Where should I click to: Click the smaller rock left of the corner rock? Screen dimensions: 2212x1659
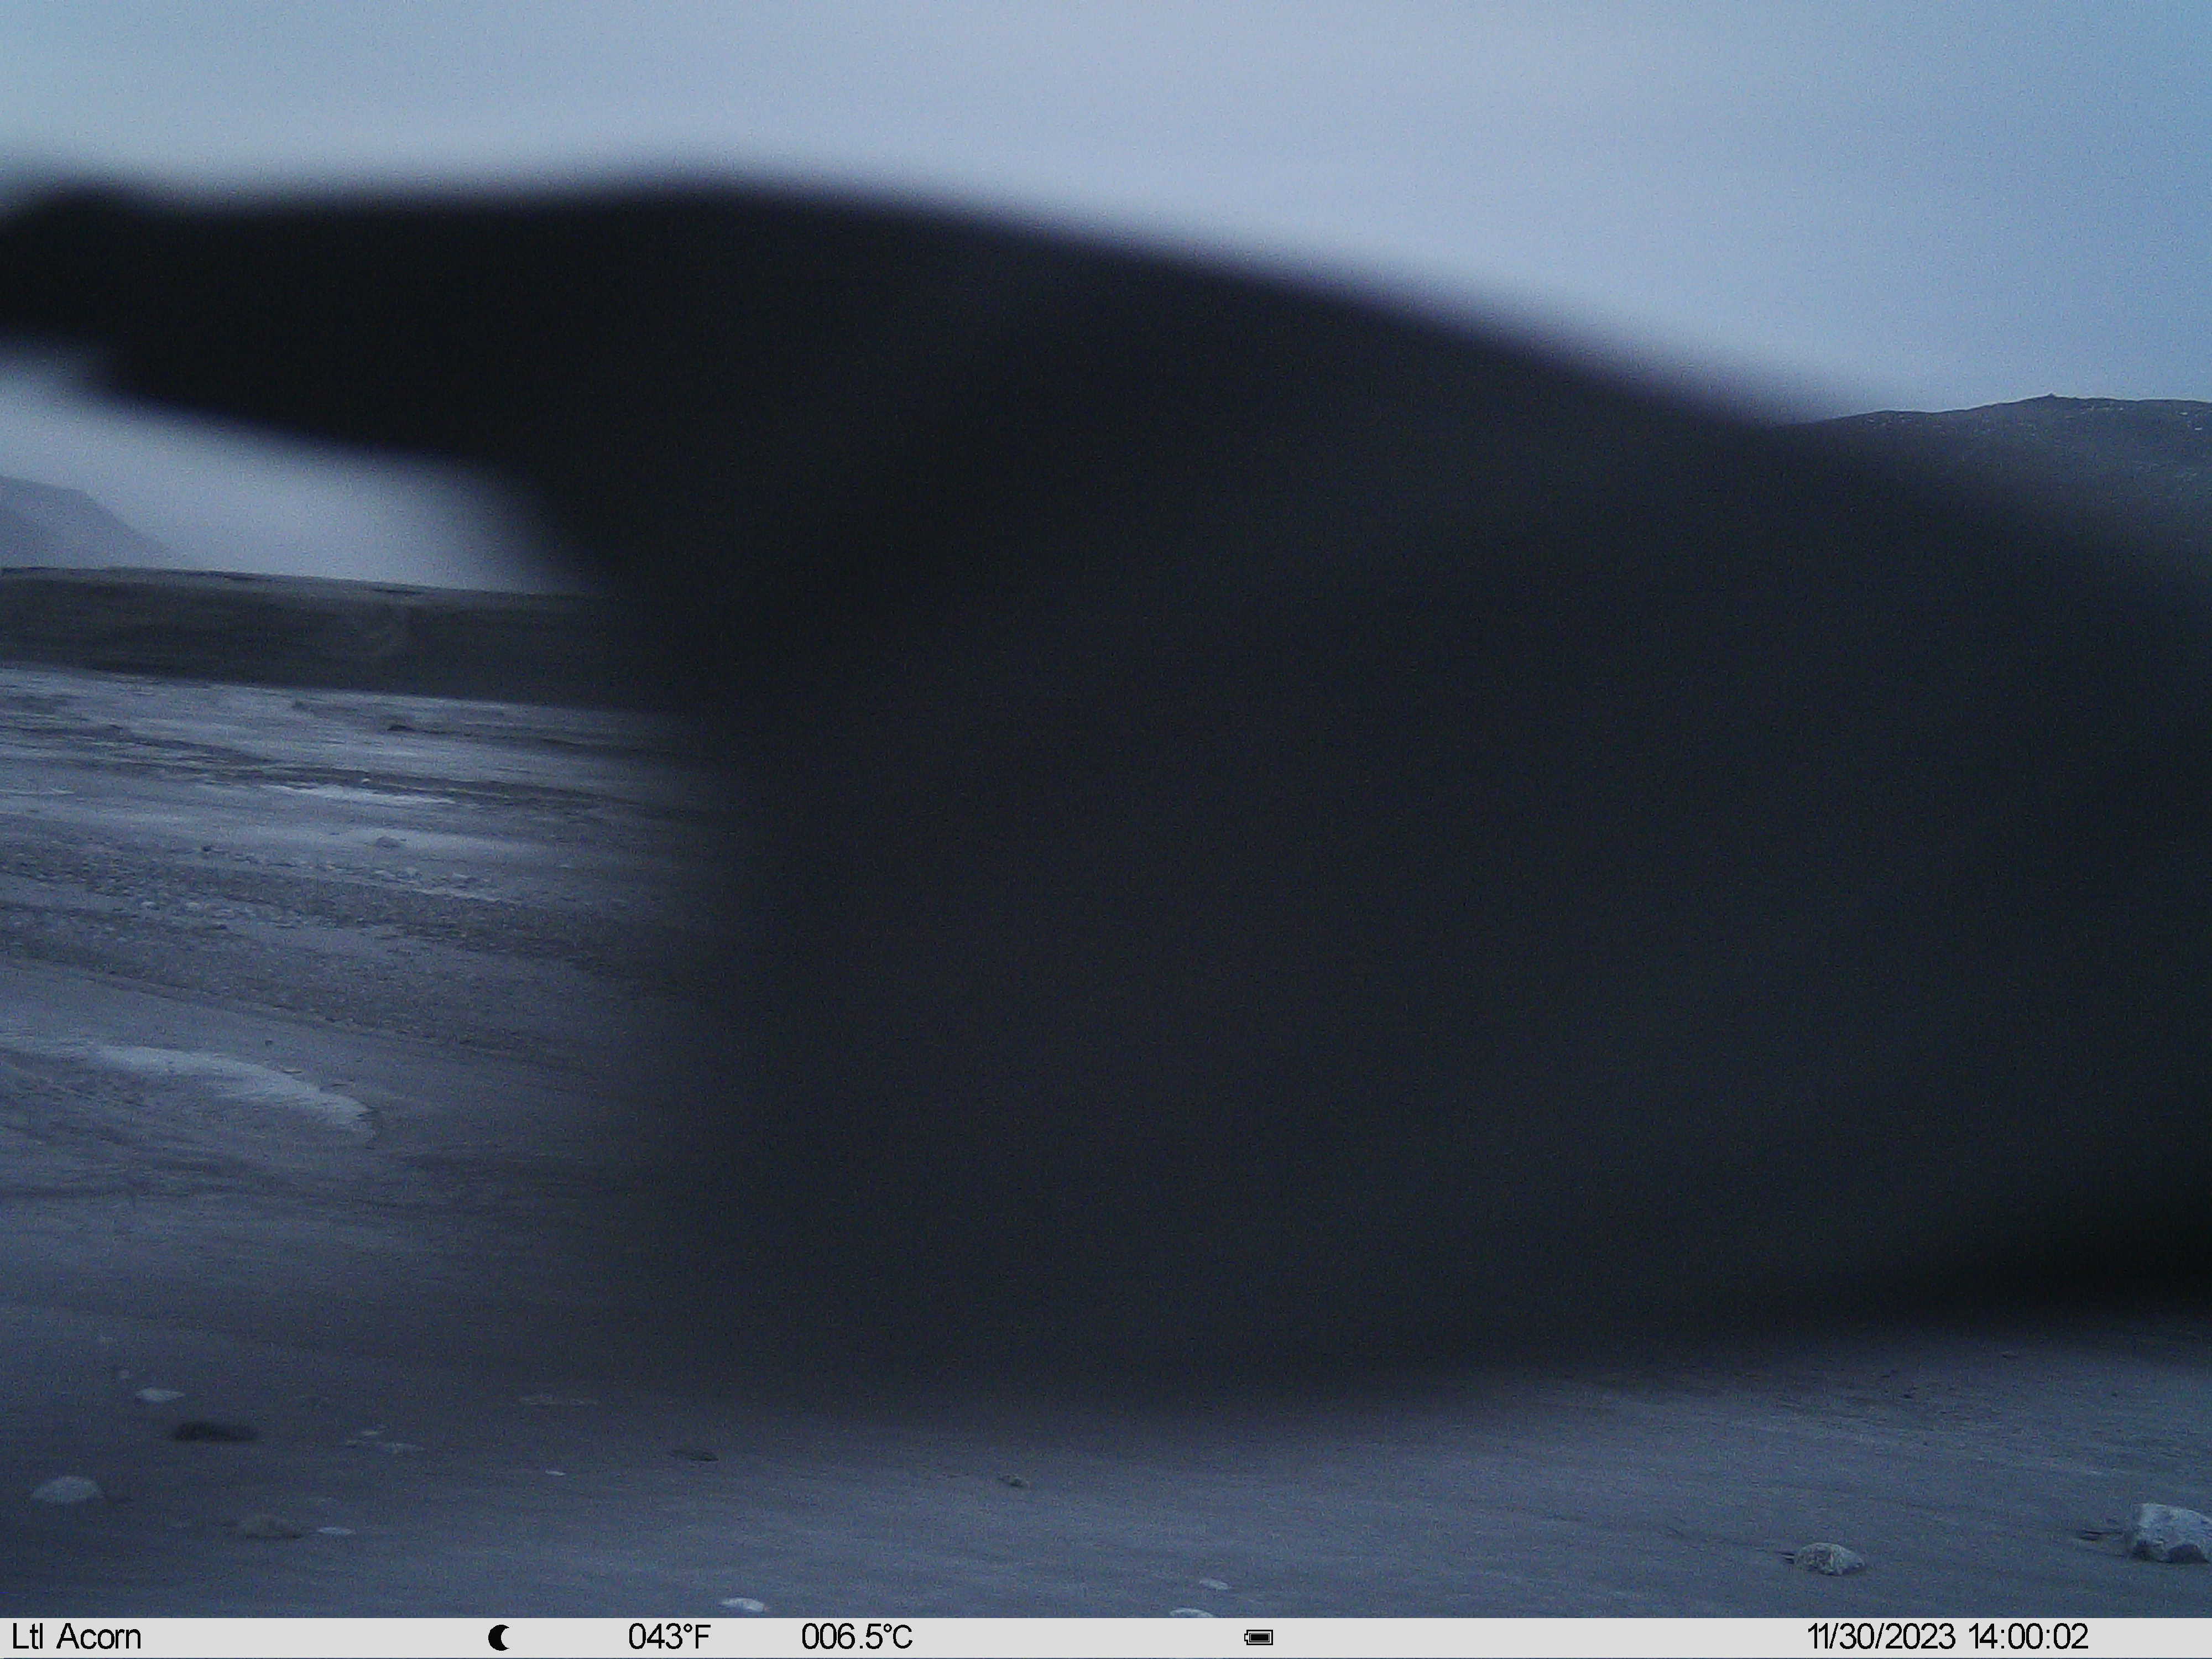[1830, 1558]
